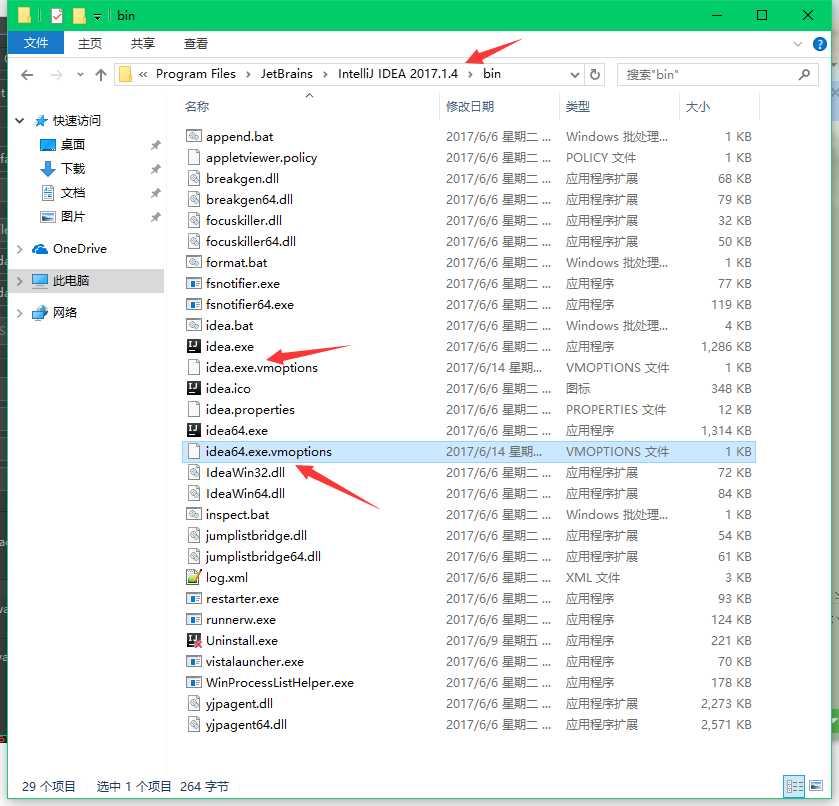Select 文档 in quick access
839x806 pixels.
click(73, 193)
